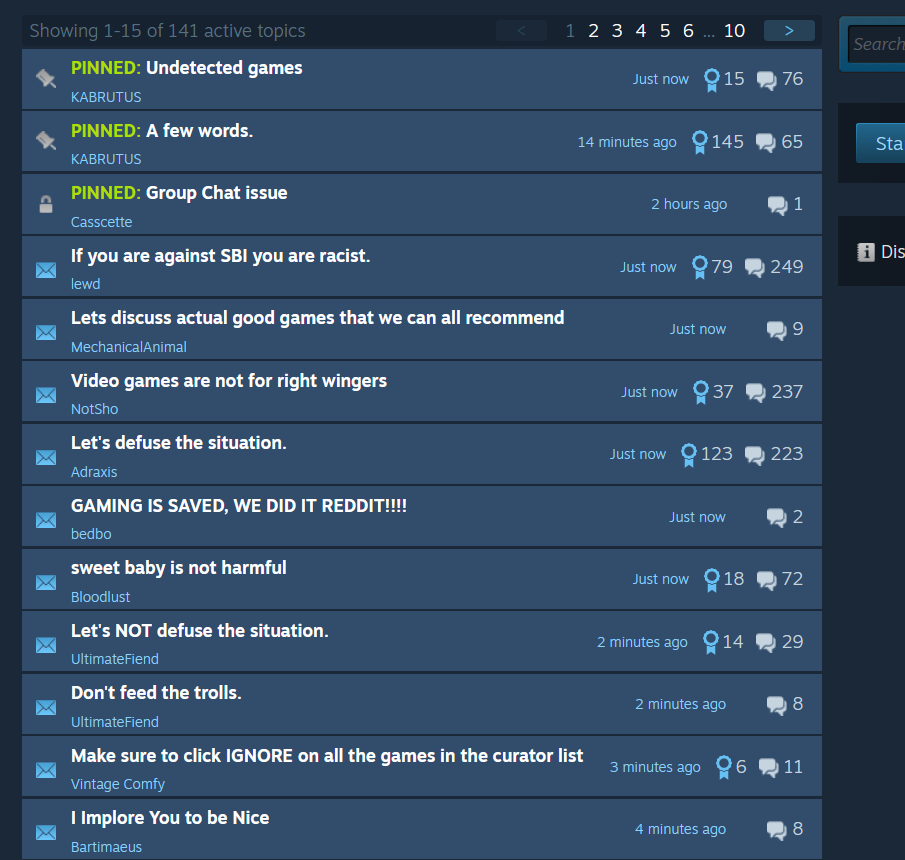Image resolution: width=905 pixels, height=860 pixels.
Task: View author KABRUTUS under Undetected games
Action: click(x=106, y=97)
